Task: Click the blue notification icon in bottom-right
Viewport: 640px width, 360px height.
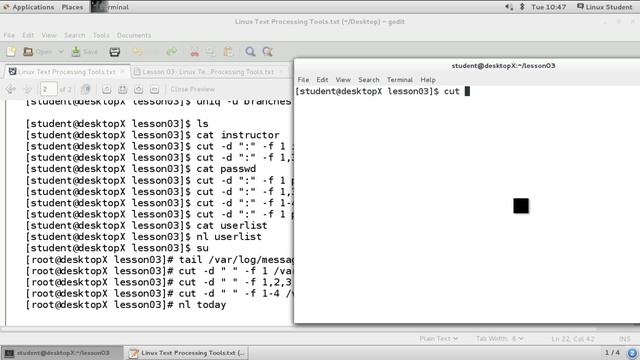Action: click(x=632, y=353)
